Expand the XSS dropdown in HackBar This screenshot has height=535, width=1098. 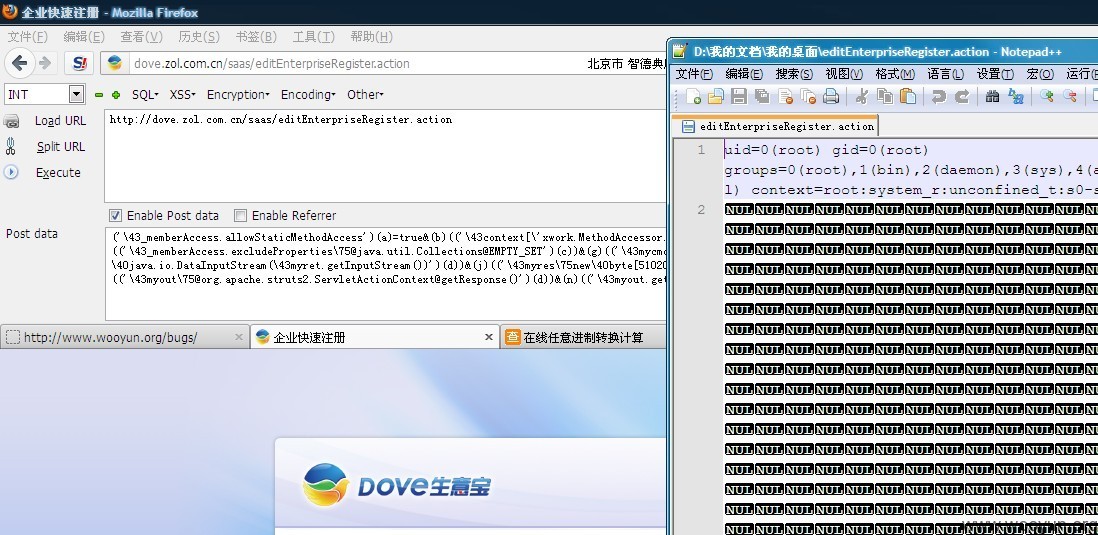click(182, 95)
